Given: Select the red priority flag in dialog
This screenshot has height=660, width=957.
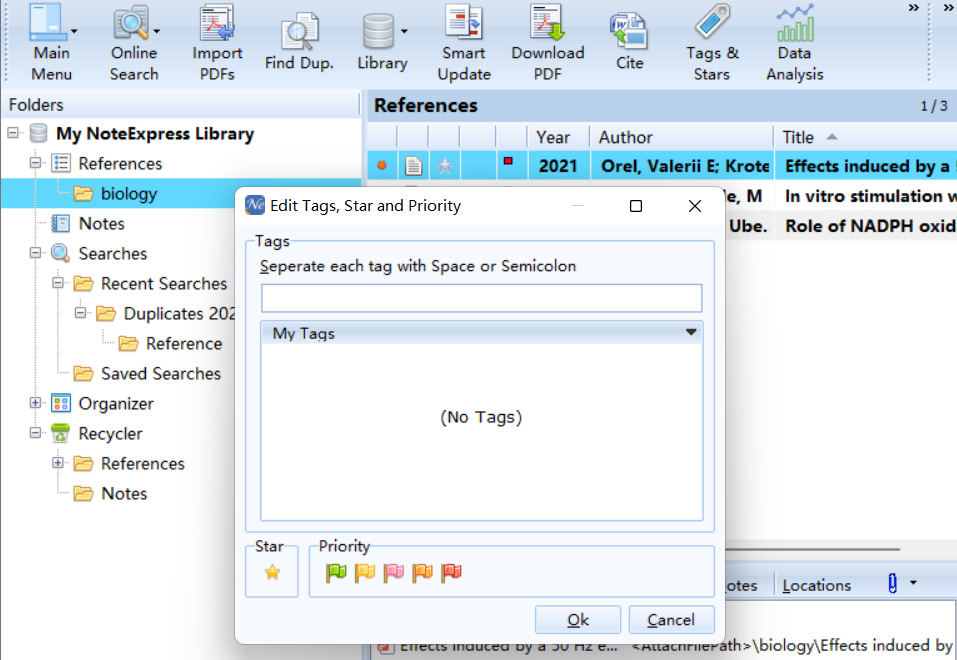Looking at the screenshot, I should (451, 572).
